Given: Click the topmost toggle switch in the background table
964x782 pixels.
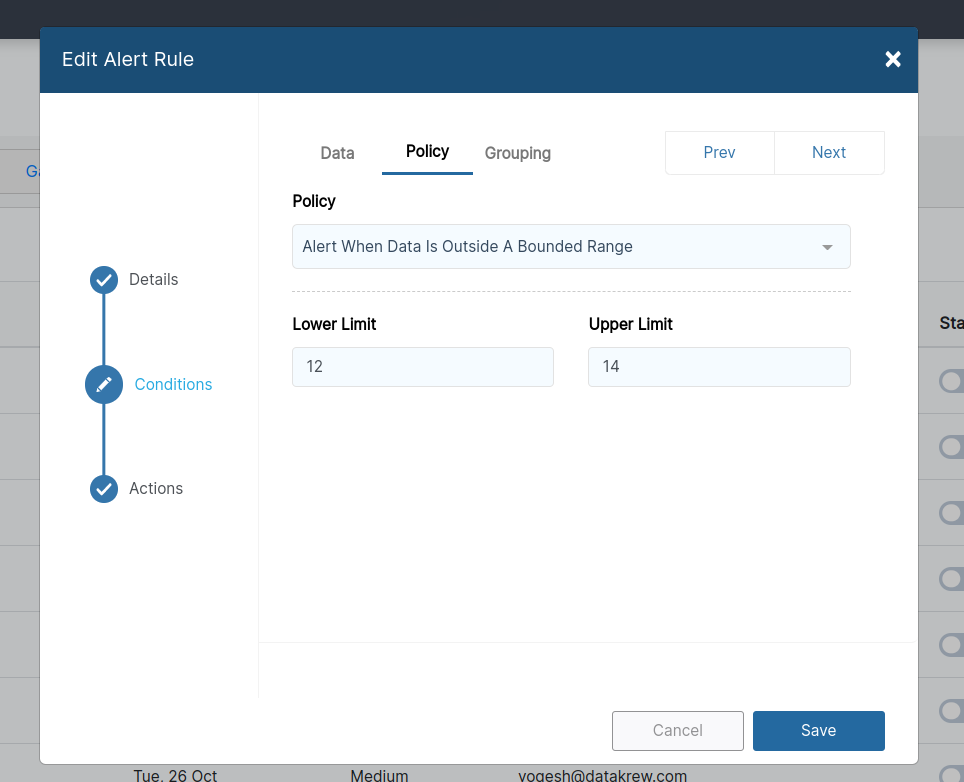Looking at the screenshot, I should click(950, 381).
